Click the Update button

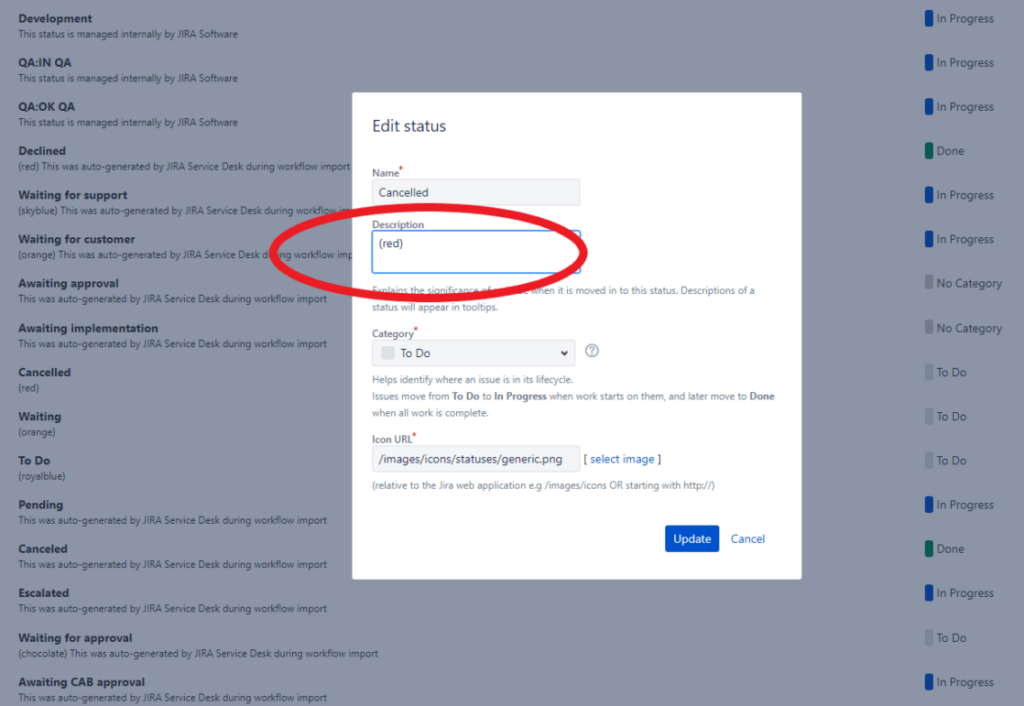pos(691,538)
